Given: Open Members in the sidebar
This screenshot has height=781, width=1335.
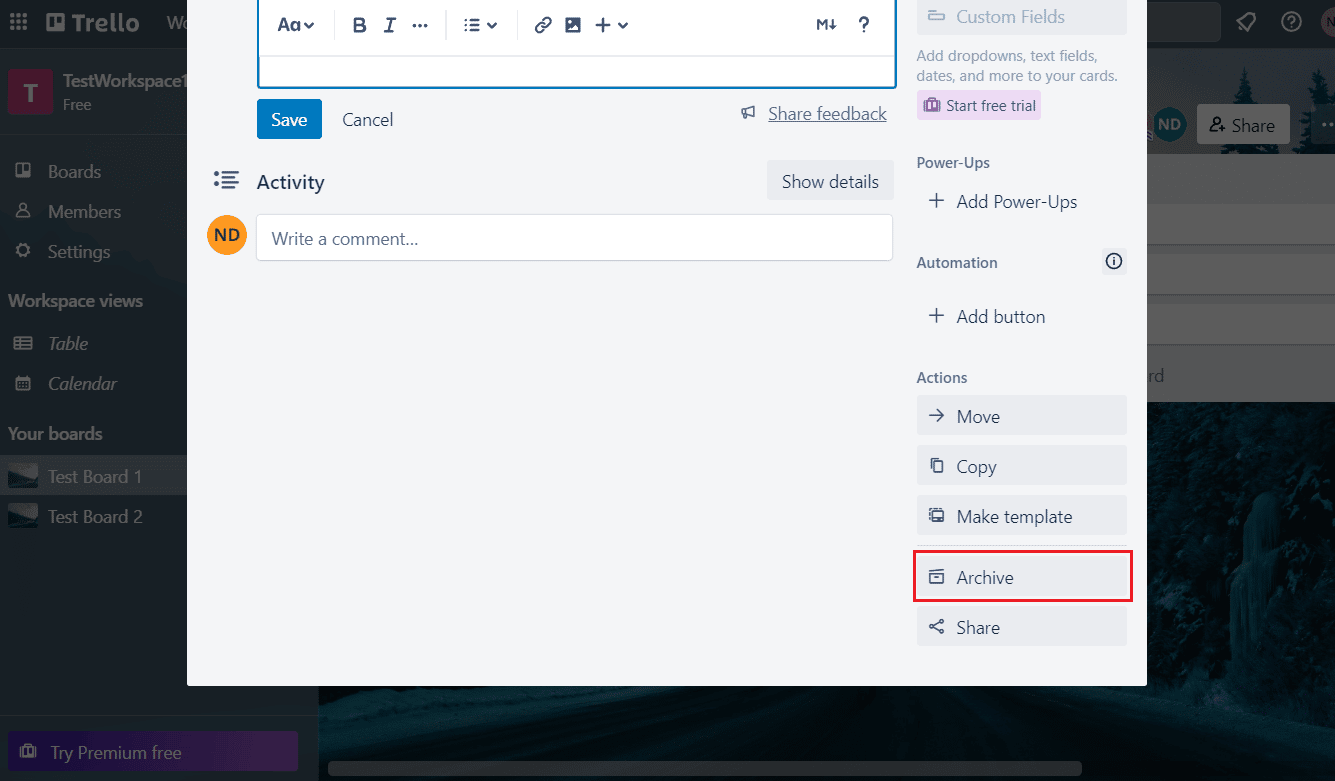Looking at the screenshot, I should (84, 212).
